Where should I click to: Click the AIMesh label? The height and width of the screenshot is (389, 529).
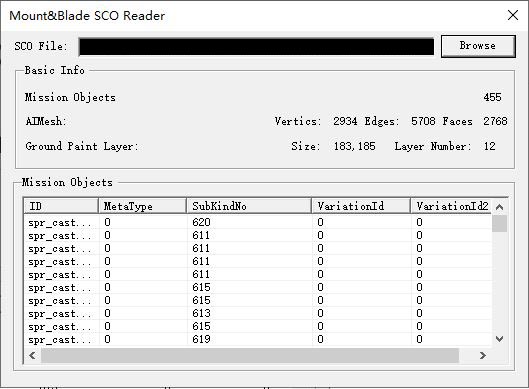46,121
